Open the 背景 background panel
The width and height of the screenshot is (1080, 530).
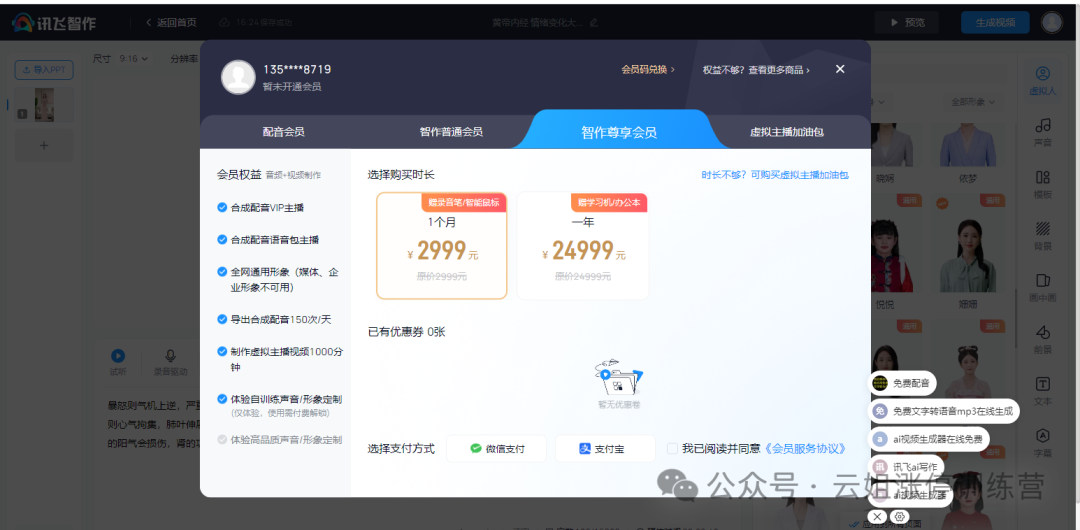1042,236
